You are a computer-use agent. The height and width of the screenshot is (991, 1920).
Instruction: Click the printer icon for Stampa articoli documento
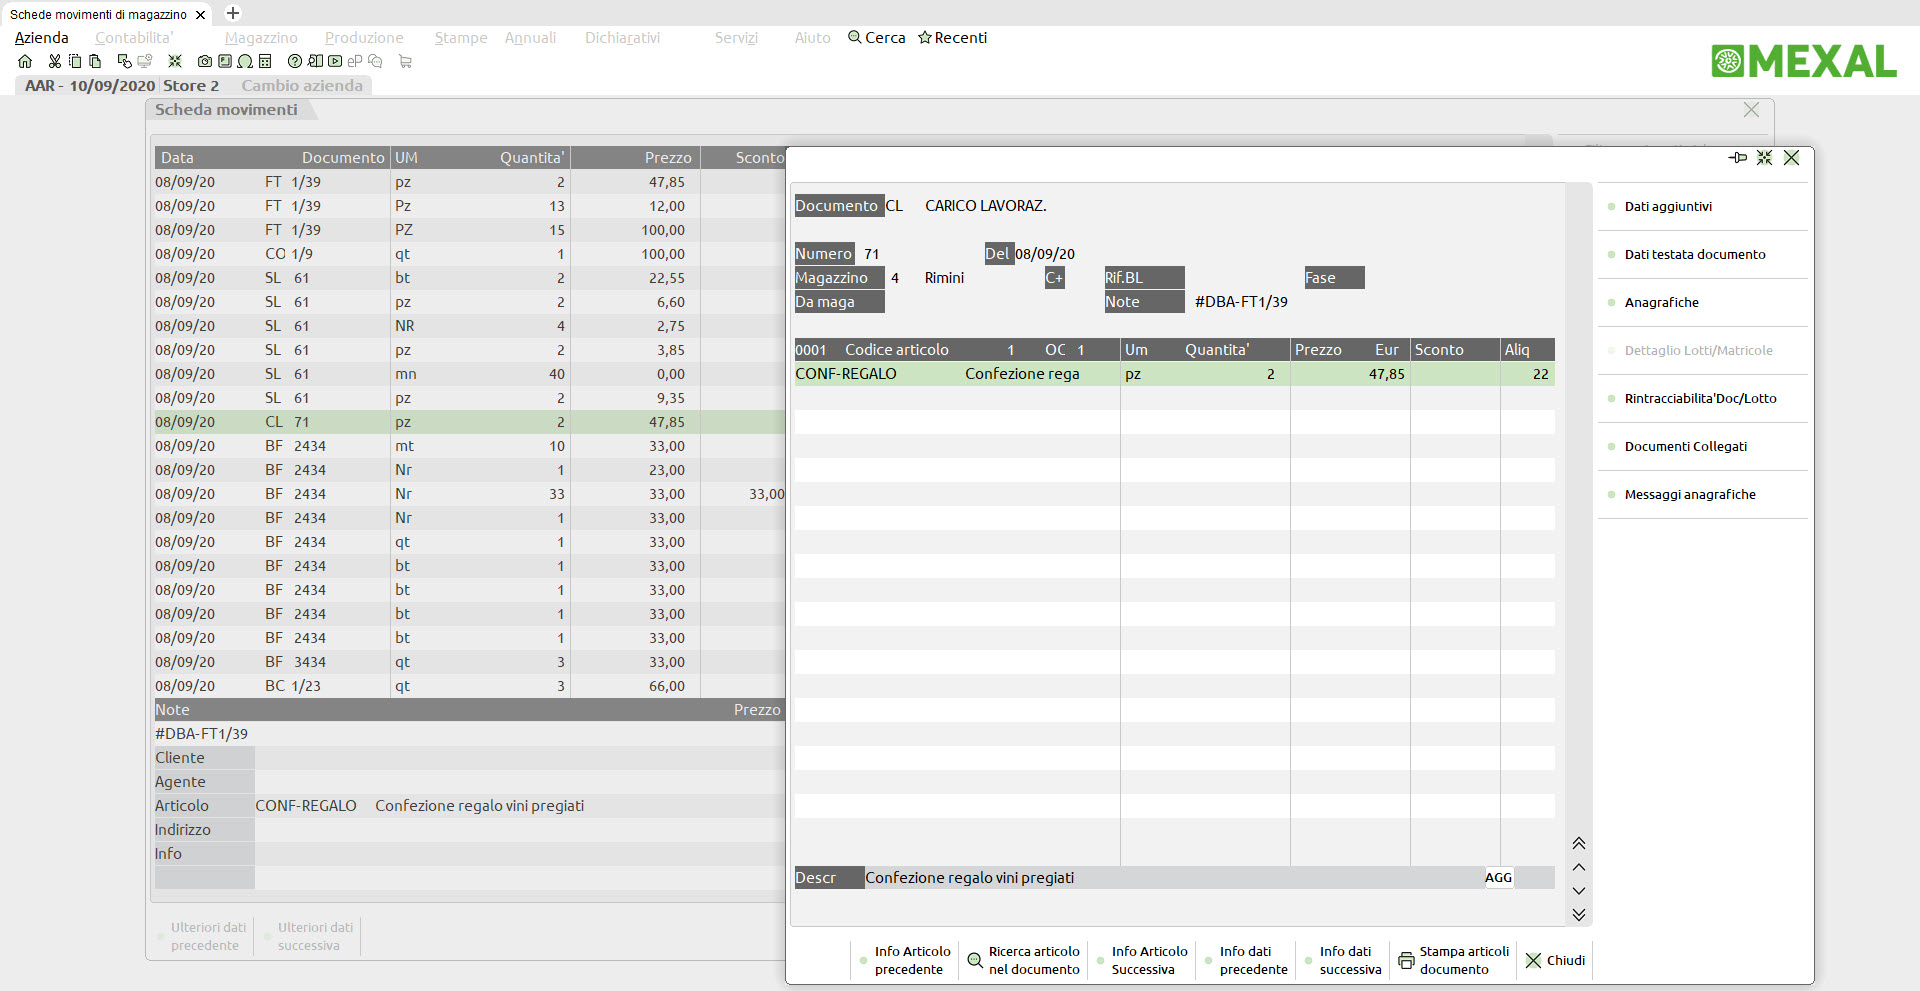pyautogui.click(x=1408, y=960)
